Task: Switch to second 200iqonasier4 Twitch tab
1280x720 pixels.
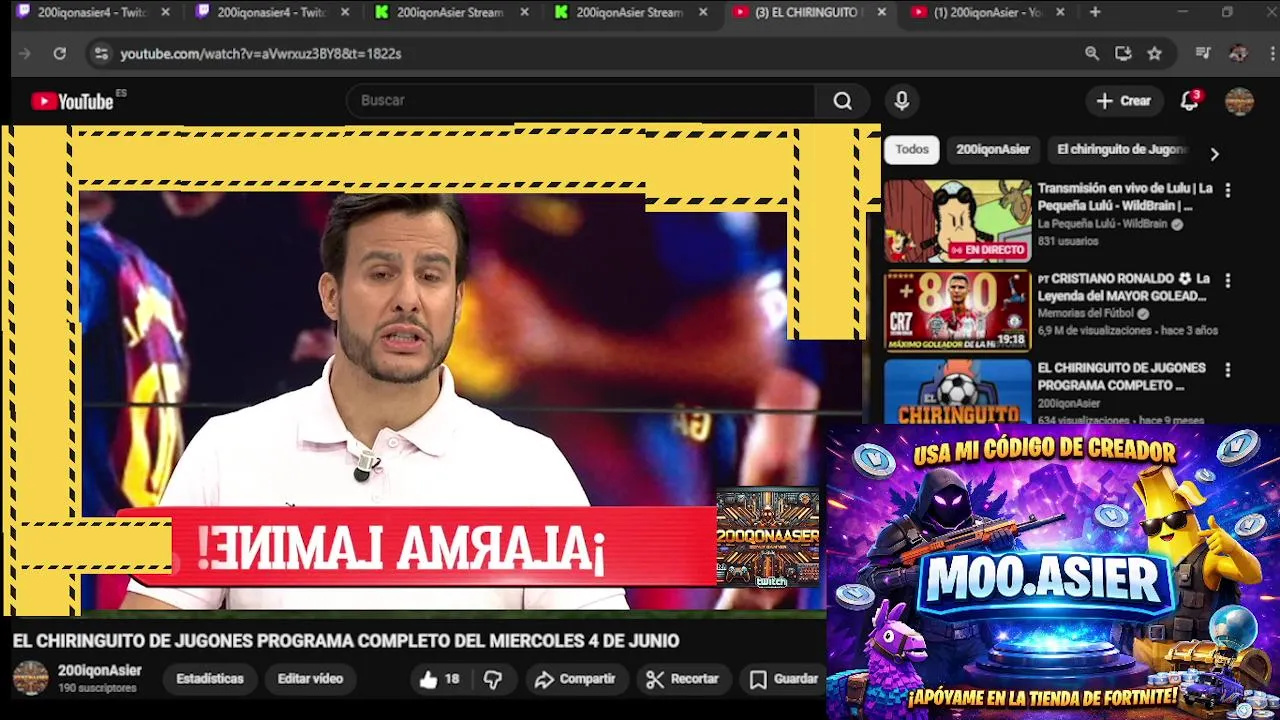Action: pyautogui.click(x=272, y=12)
